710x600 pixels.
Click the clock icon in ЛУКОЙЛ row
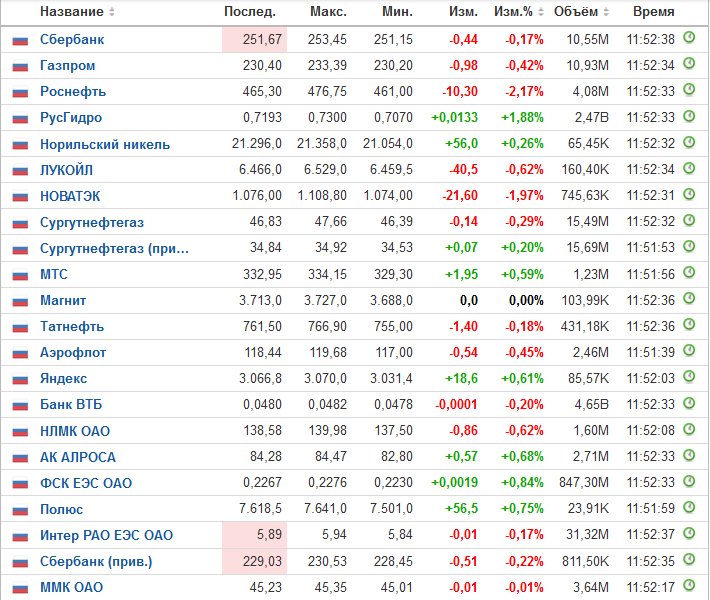[x=689, y=168]
